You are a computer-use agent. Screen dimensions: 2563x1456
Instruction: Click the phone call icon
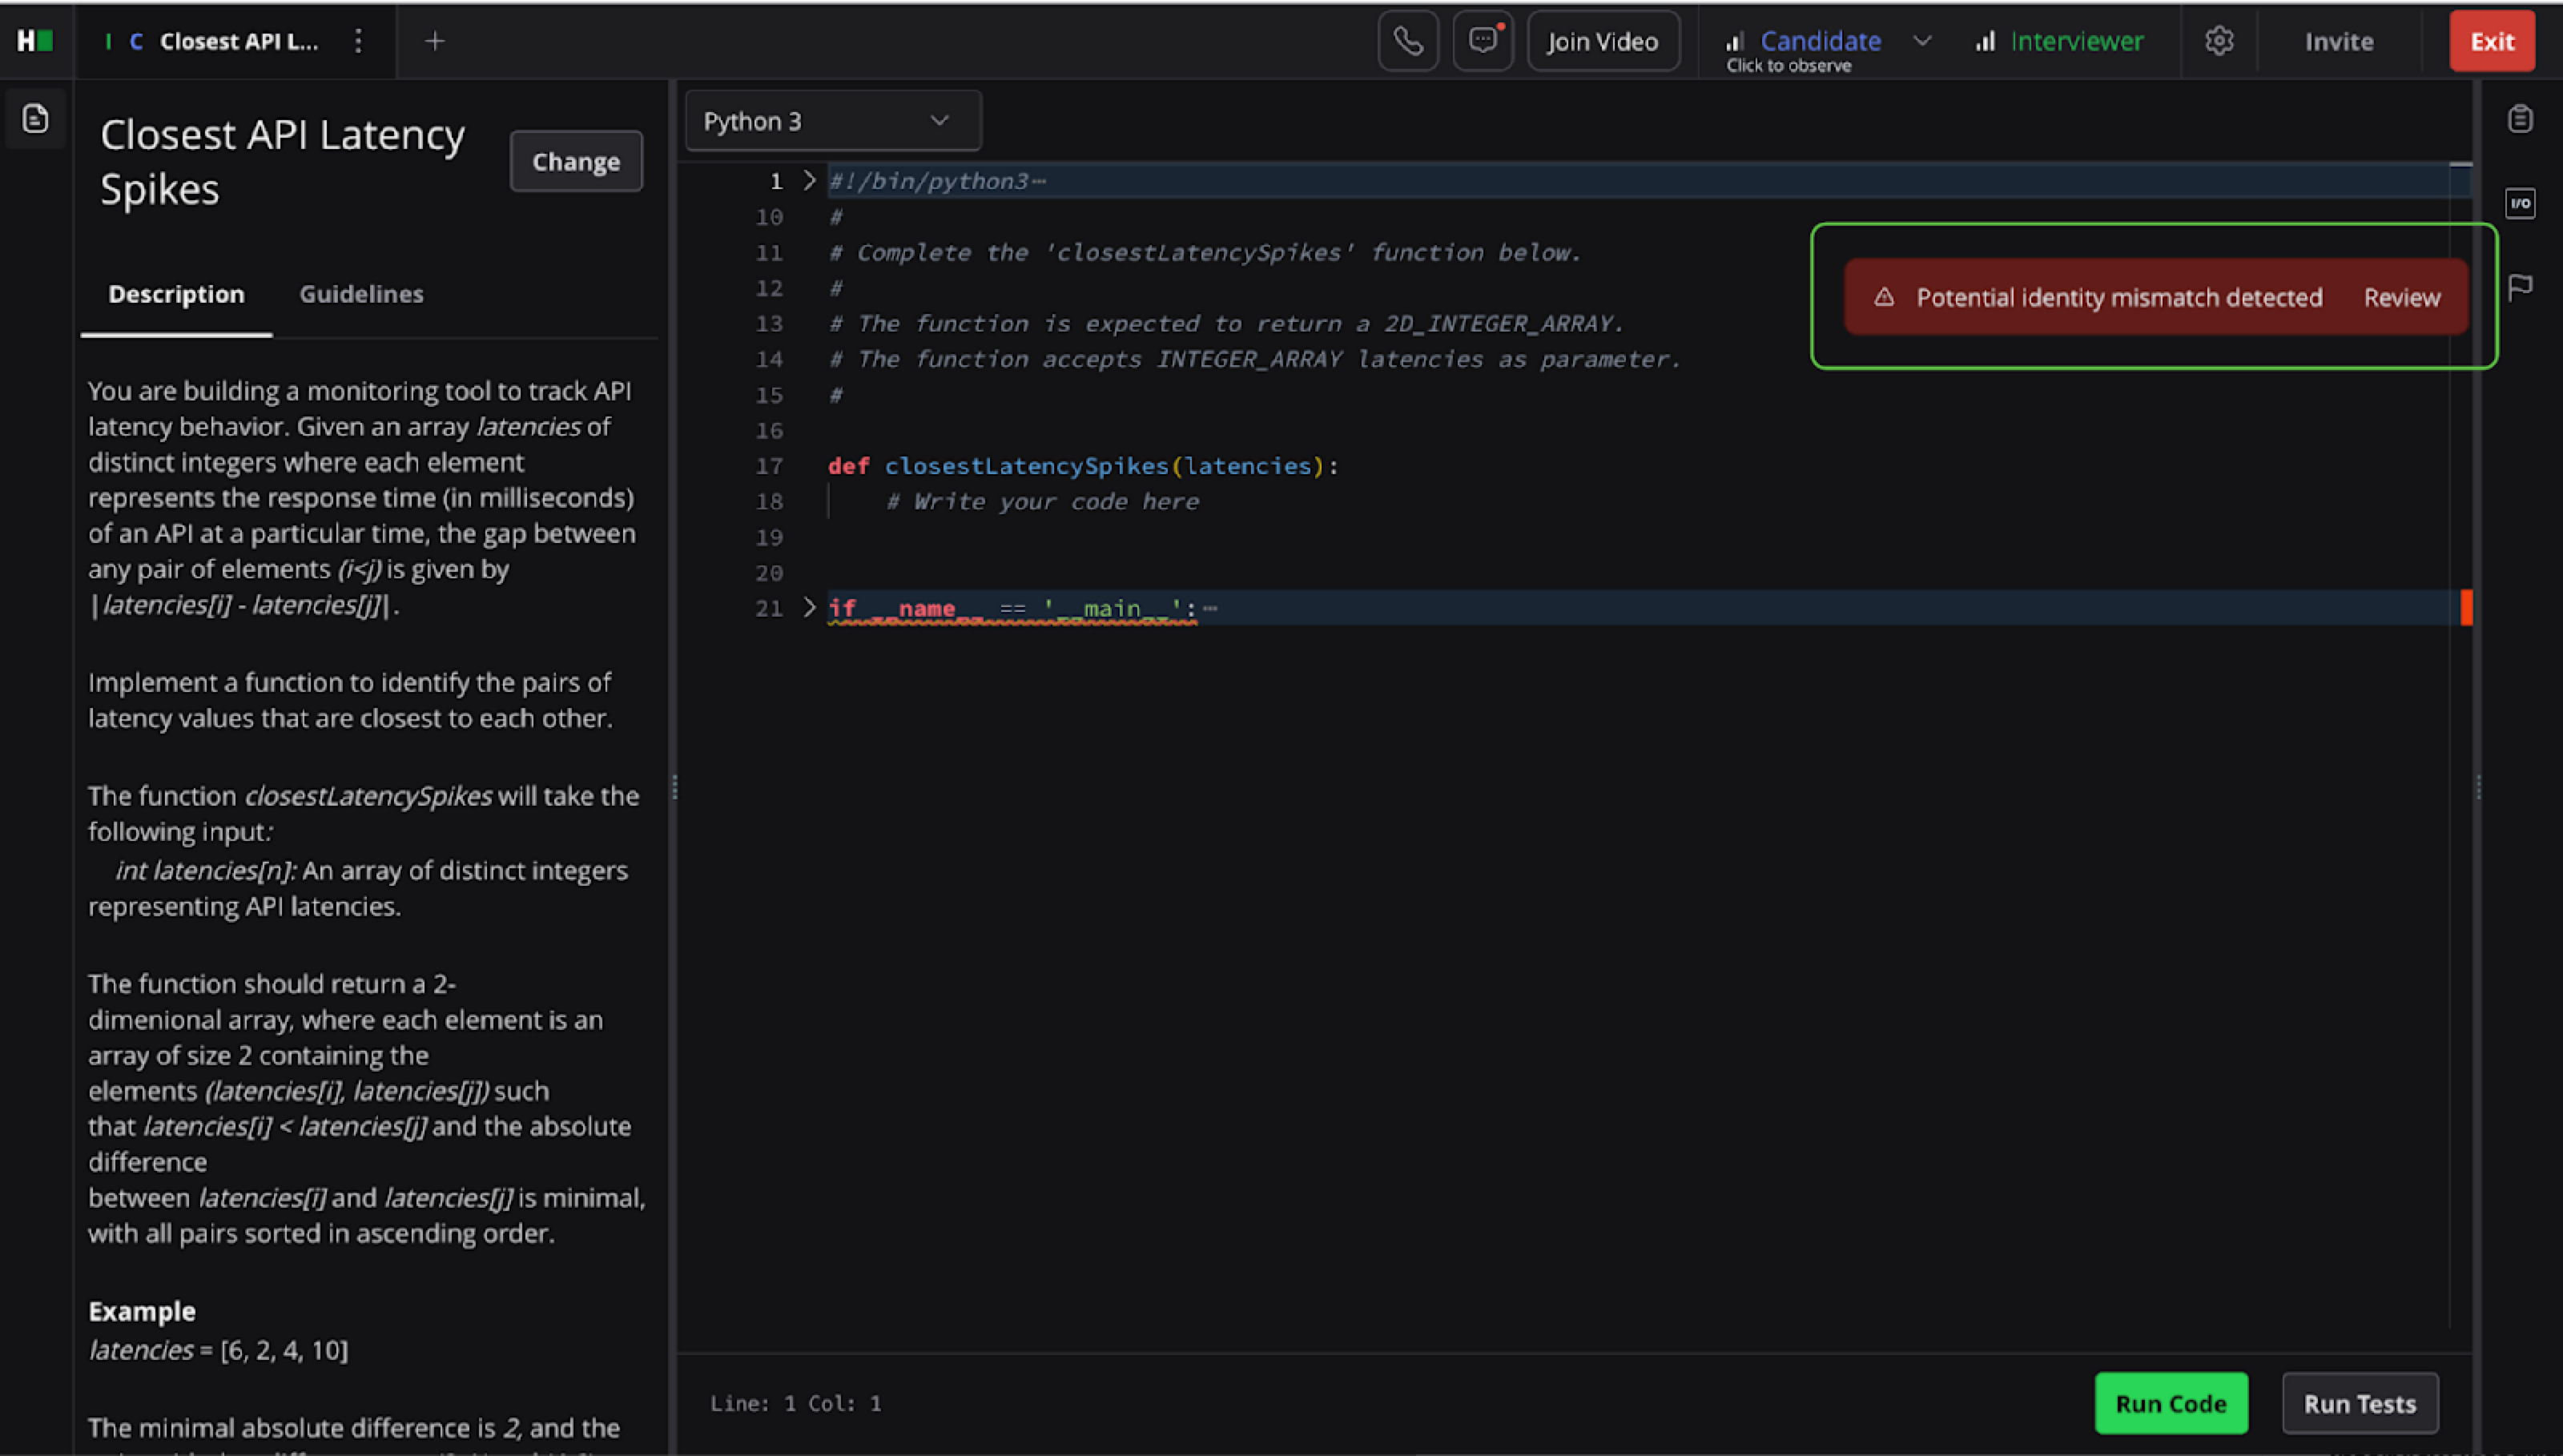click(1407, 41)
